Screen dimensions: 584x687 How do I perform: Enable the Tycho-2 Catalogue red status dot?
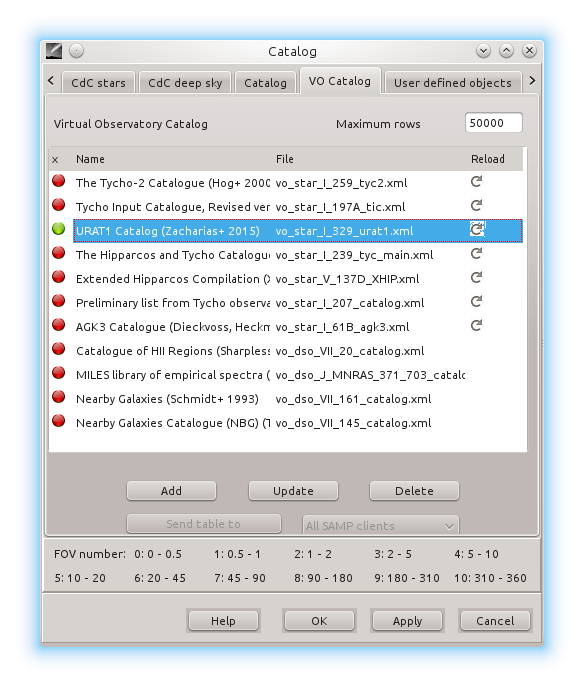(58, 181)
